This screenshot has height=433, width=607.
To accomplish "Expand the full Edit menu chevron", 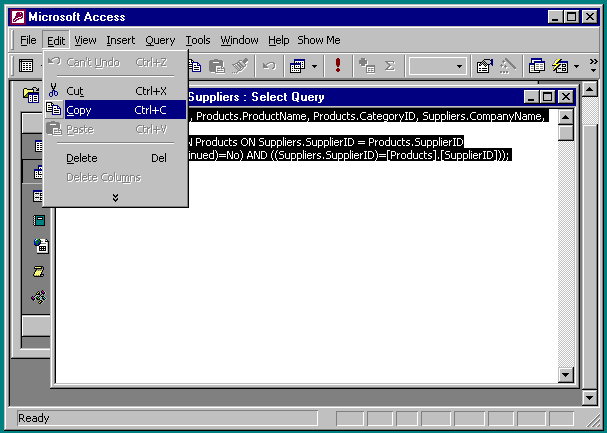I will (x=115, y=198).
